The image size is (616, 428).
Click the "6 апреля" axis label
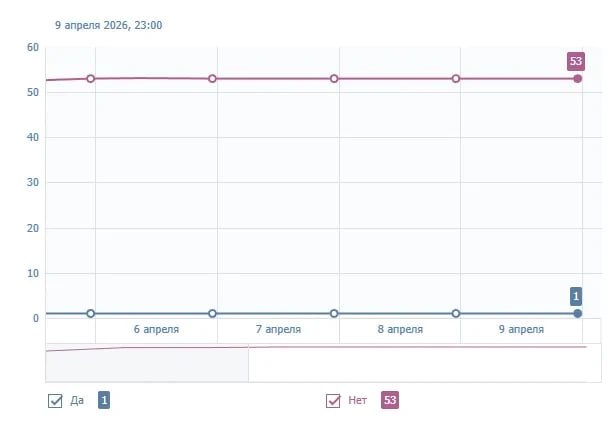pos(156,329)
